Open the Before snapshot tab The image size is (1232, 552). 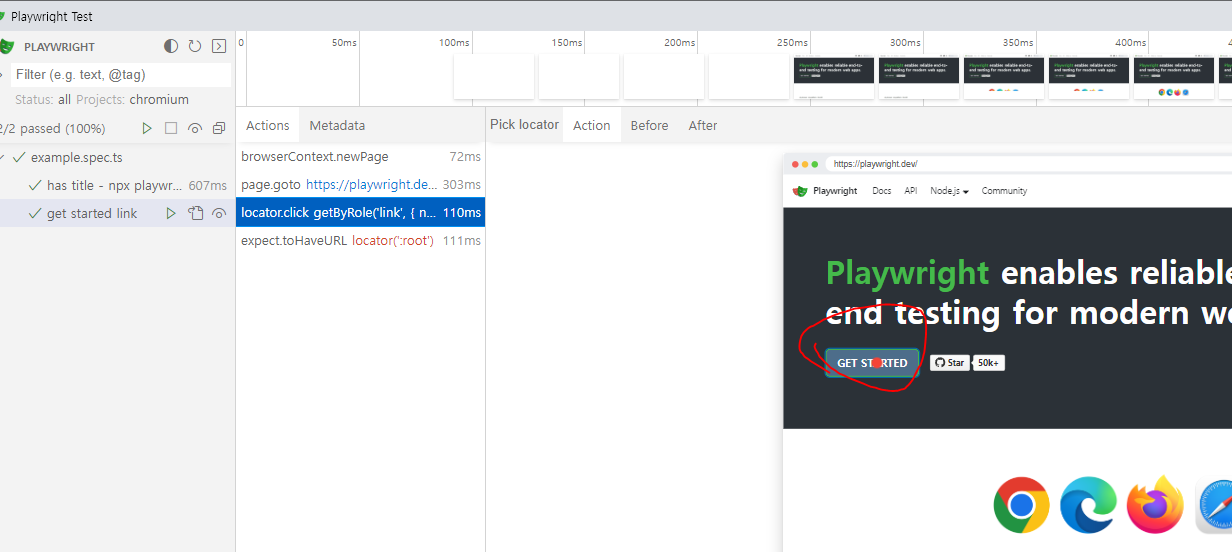tap(649, 125)
